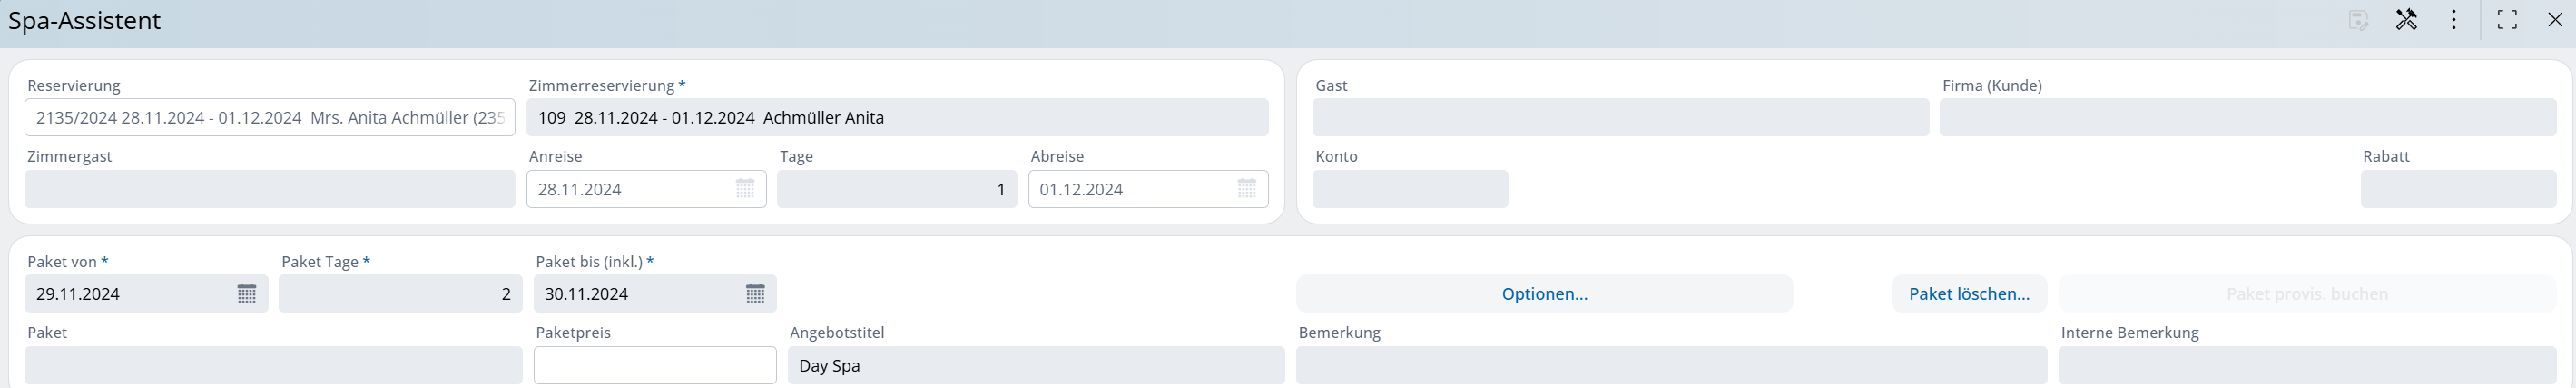Click the Paketpreis input field
The image size is (2576, 388).
pos(654,366)
